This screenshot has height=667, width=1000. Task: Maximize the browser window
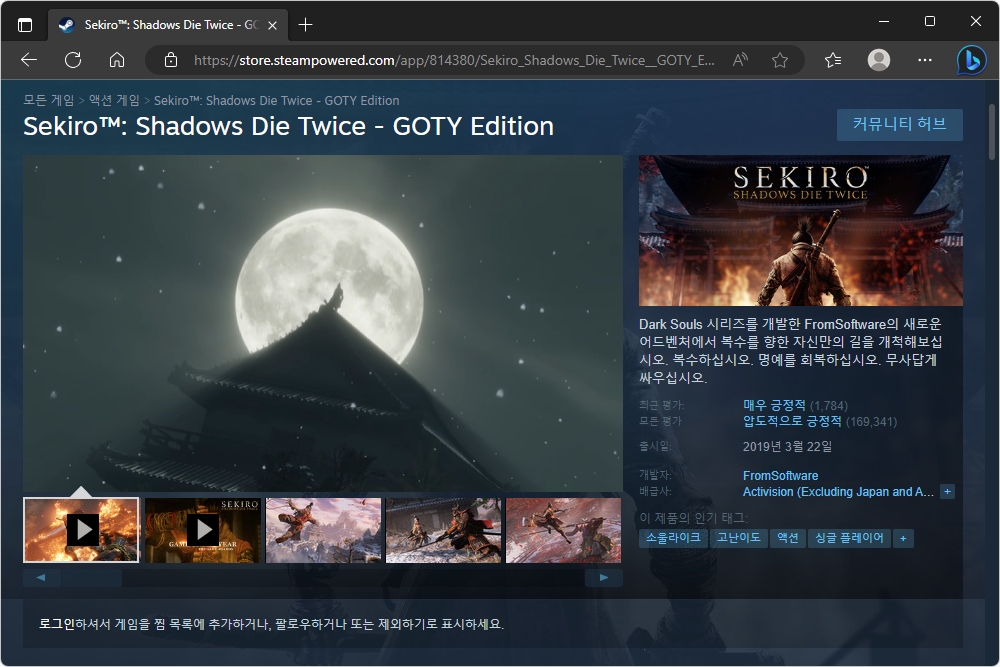click(x=930, y=22)
